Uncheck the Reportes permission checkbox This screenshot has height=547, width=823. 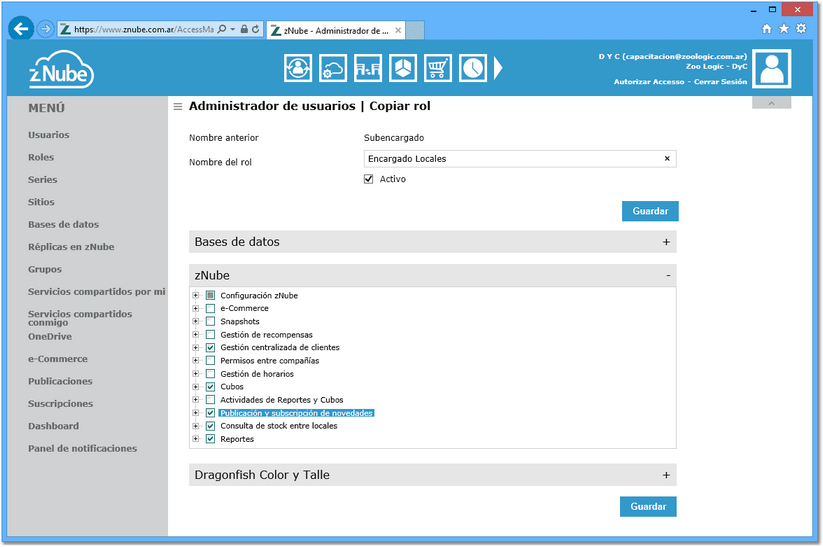[210, 439]
